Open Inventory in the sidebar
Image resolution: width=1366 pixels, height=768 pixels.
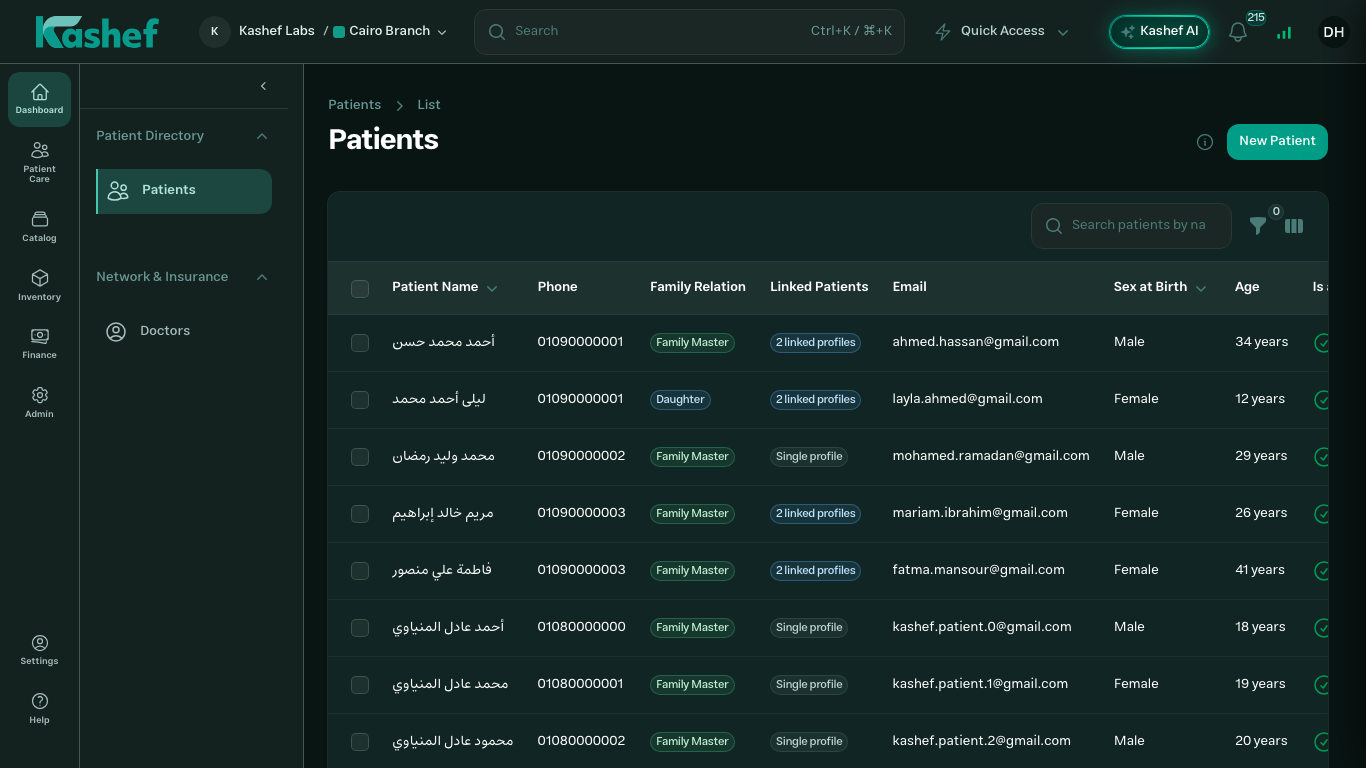[39, 285]
